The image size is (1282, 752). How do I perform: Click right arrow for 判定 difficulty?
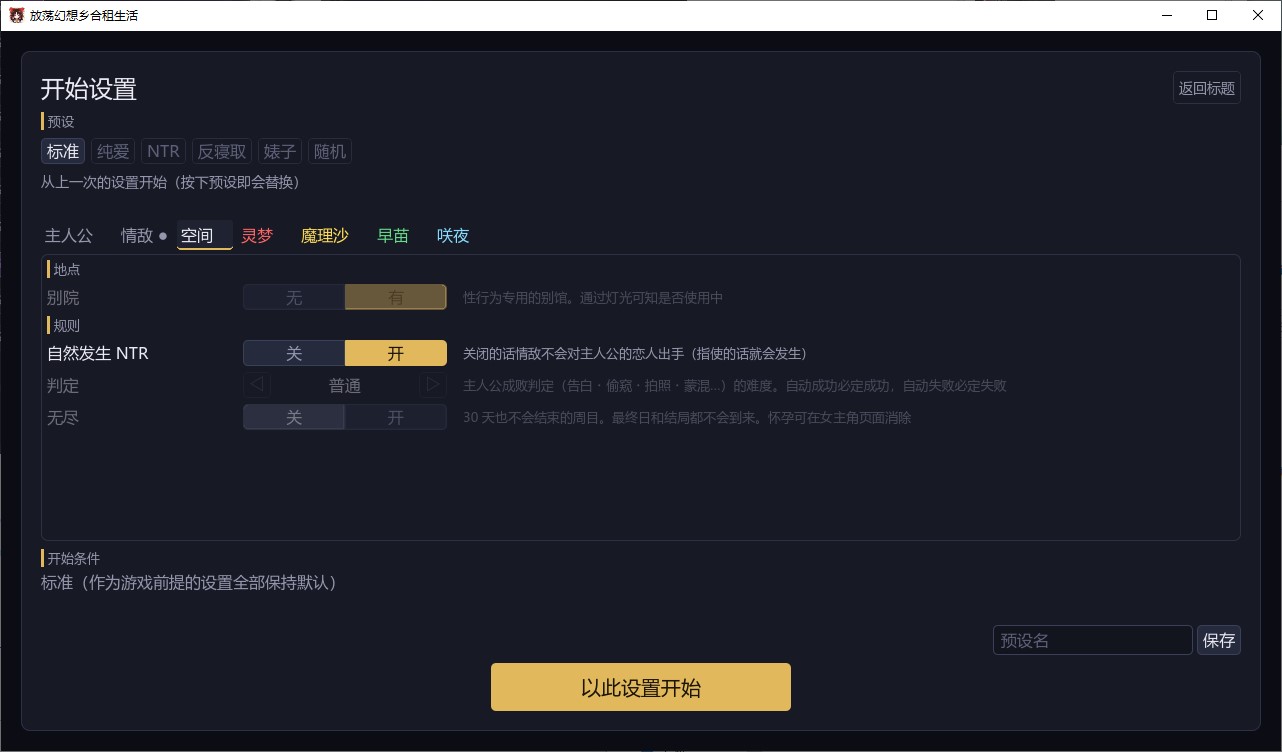point(432,385)
